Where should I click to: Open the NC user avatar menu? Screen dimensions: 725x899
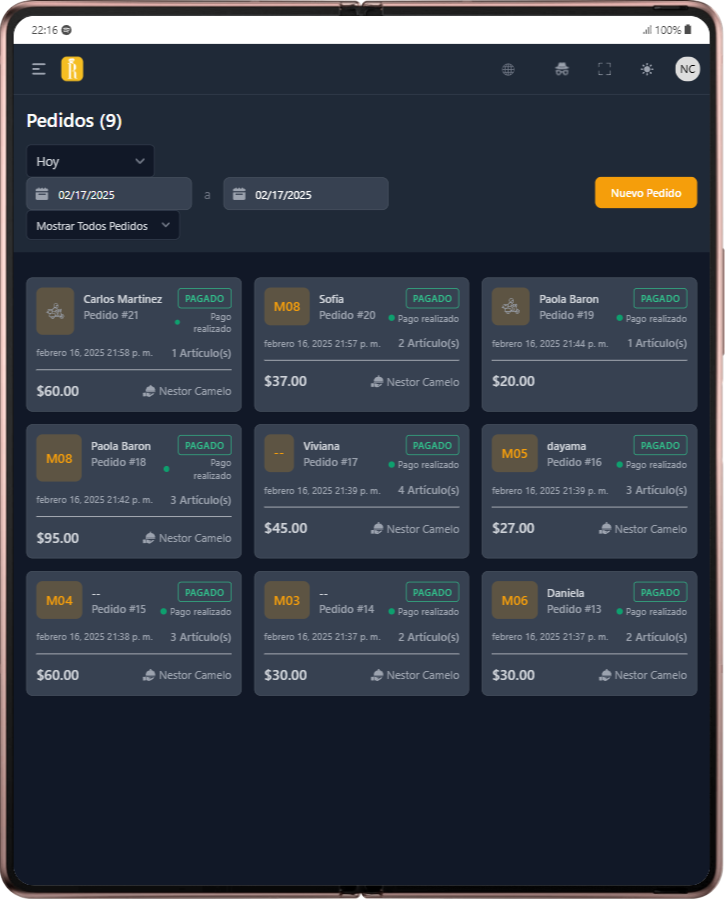coord(688,69)
